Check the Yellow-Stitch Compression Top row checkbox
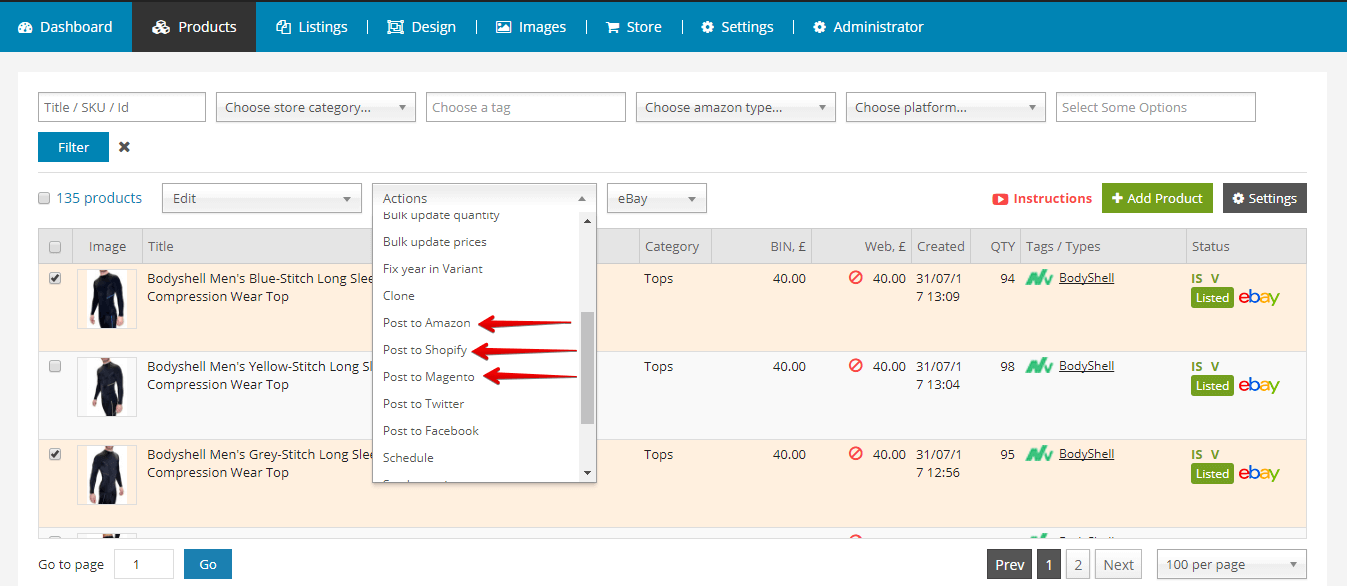 [55, 366]
